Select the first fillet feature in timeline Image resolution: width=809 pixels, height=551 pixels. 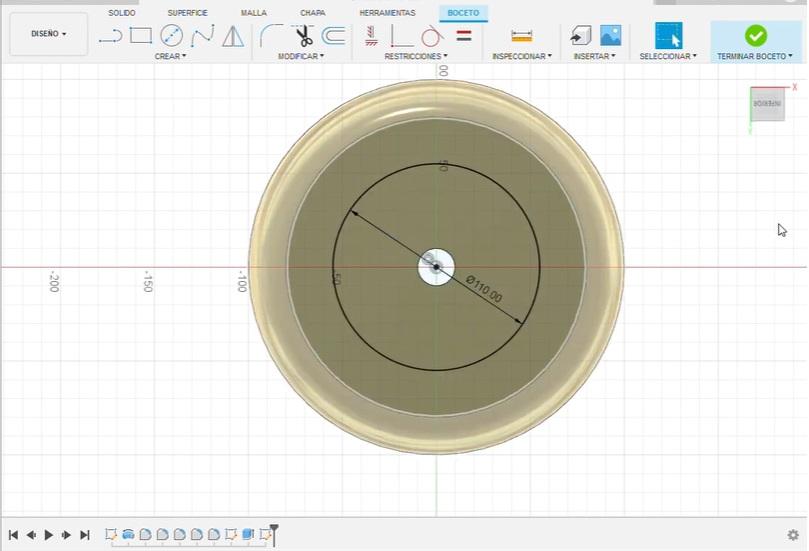[x=145, y=534]
